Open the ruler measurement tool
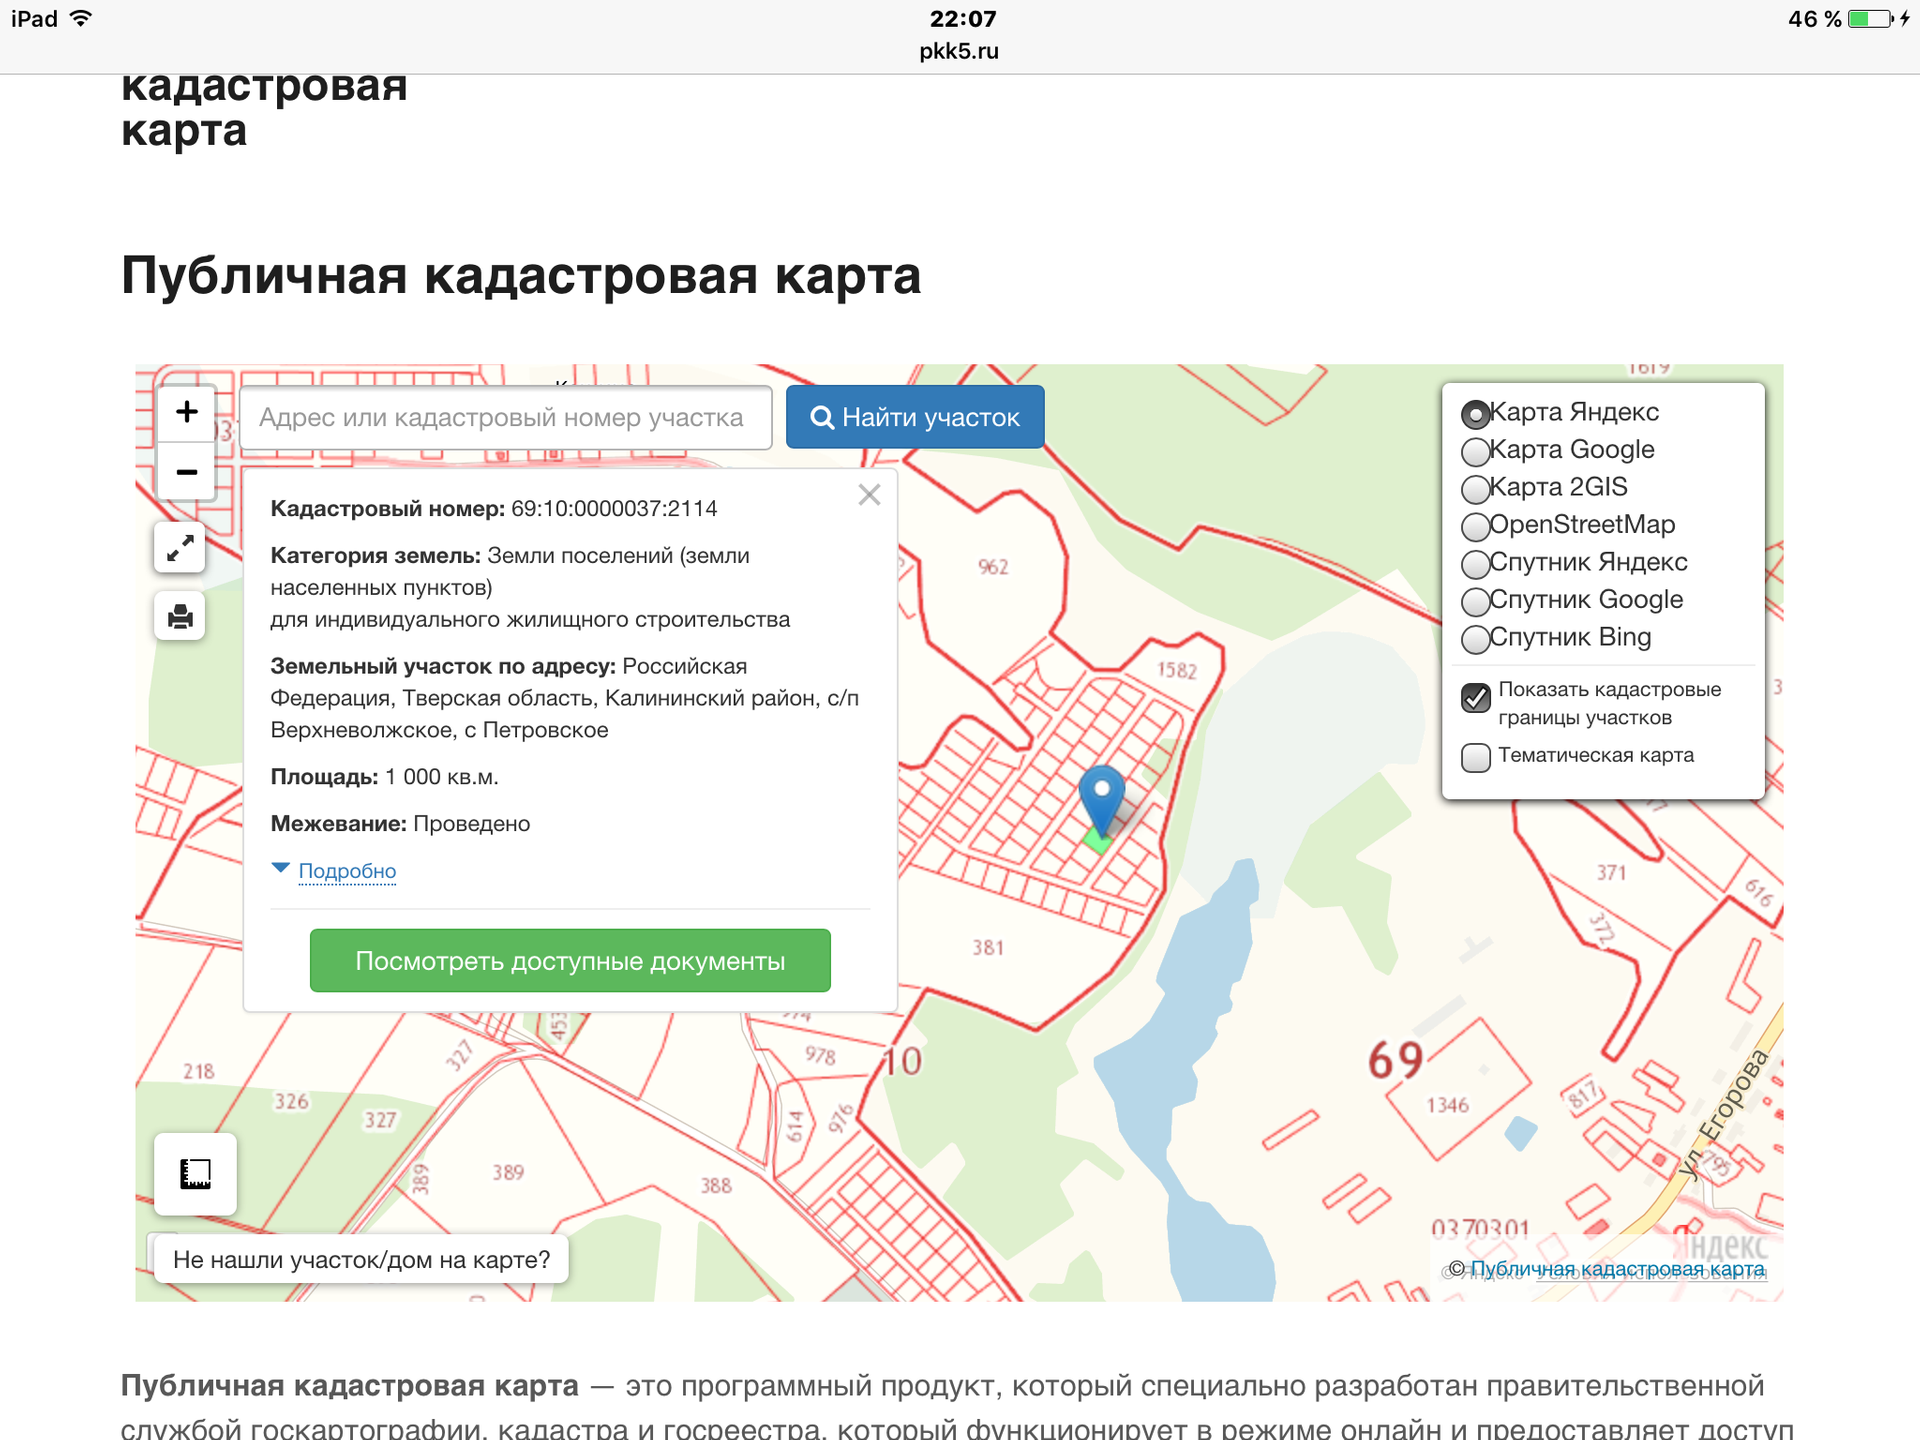Image resolution: width=1920 pixels, height=1440 pixels. [196, 1173]
